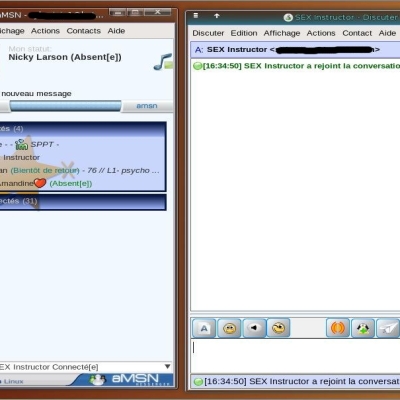Click the orange nudge button
The image size is (400, 400).
click(338, 328)
